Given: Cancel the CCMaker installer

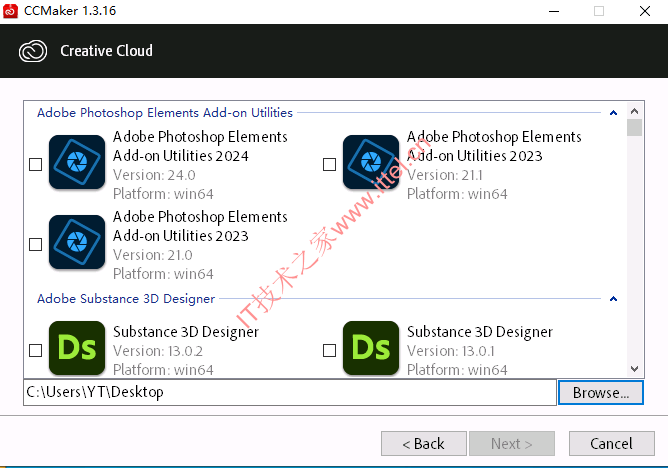Looking at the screenshot, I should pos(611,444).
